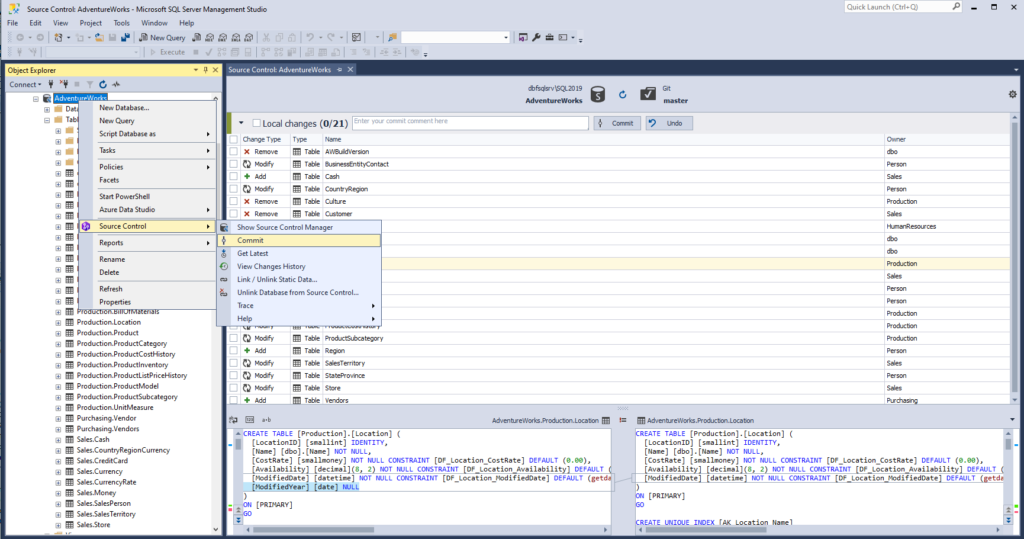
Task: Check the ProductSubcategory row checkbox
Action: [233, 338]
